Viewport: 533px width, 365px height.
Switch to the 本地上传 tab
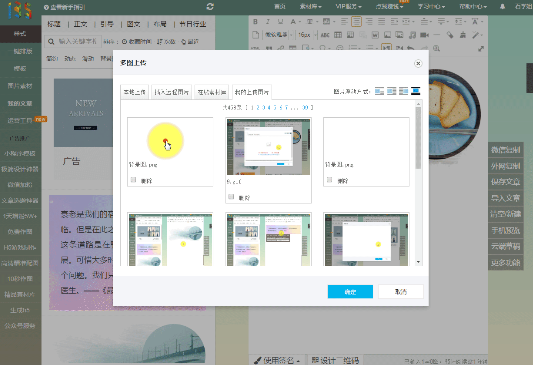click(x=135, y=92)
